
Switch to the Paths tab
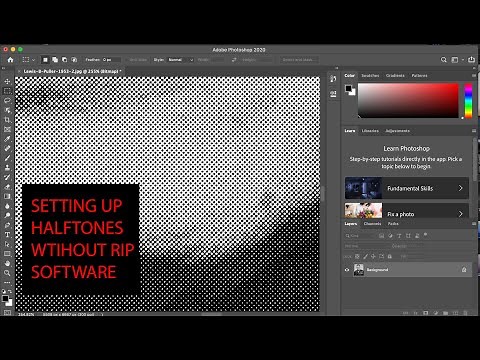(393, 224)
